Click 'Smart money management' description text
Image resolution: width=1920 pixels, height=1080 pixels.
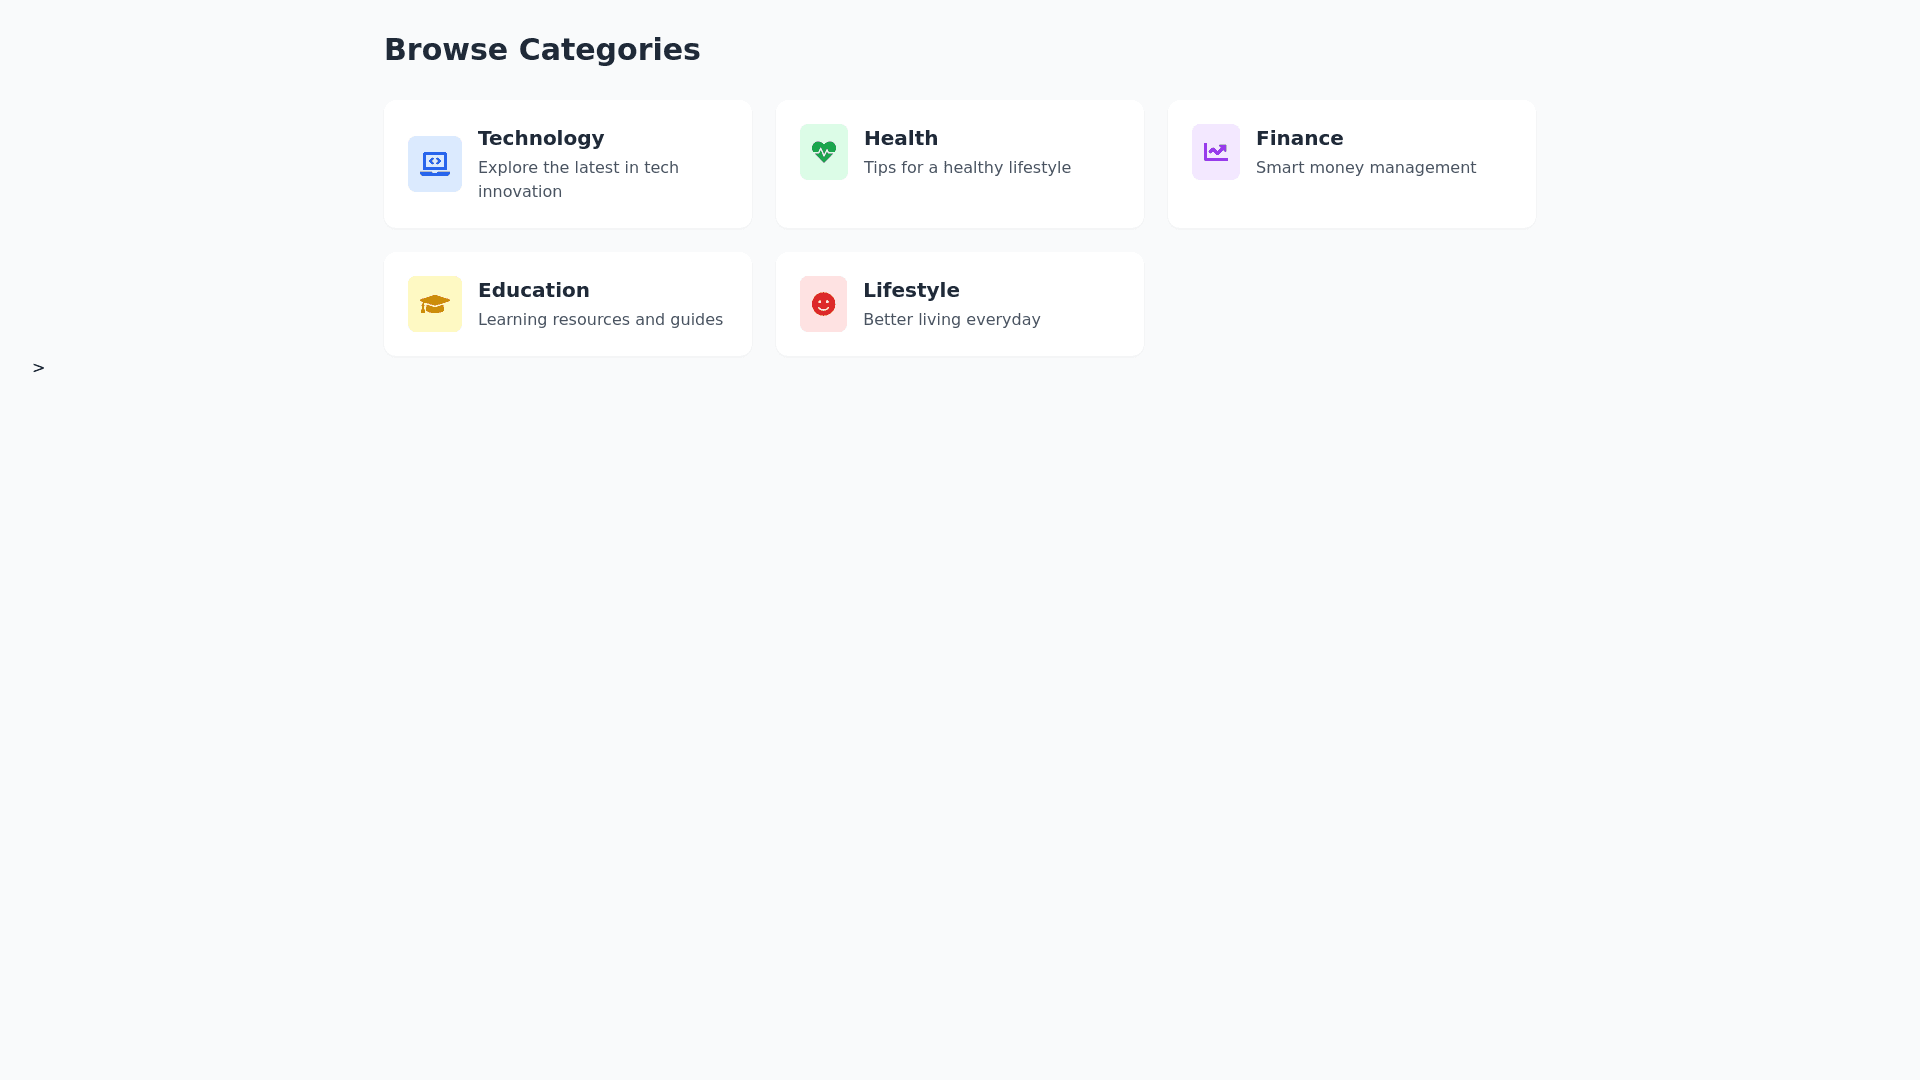(x=1365, y=167)
